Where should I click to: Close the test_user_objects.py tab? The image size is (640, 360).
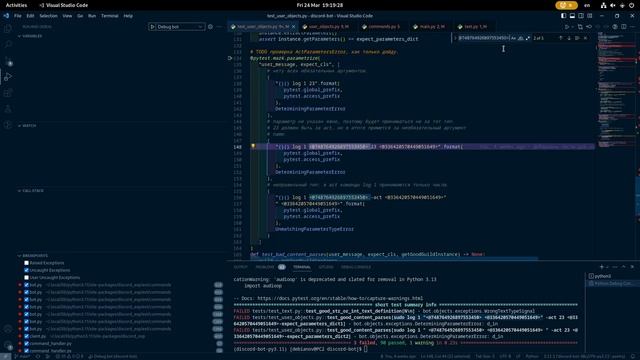pyautogui.click(x=293, y=27)
